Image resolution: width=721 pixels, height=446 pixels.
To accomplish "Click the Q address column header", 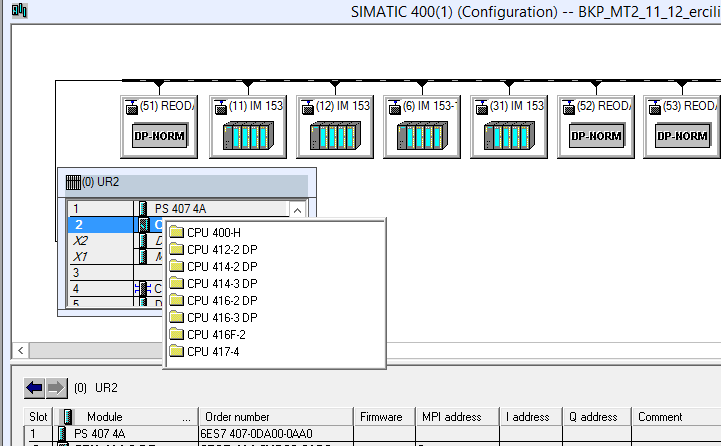I will 597,417.
